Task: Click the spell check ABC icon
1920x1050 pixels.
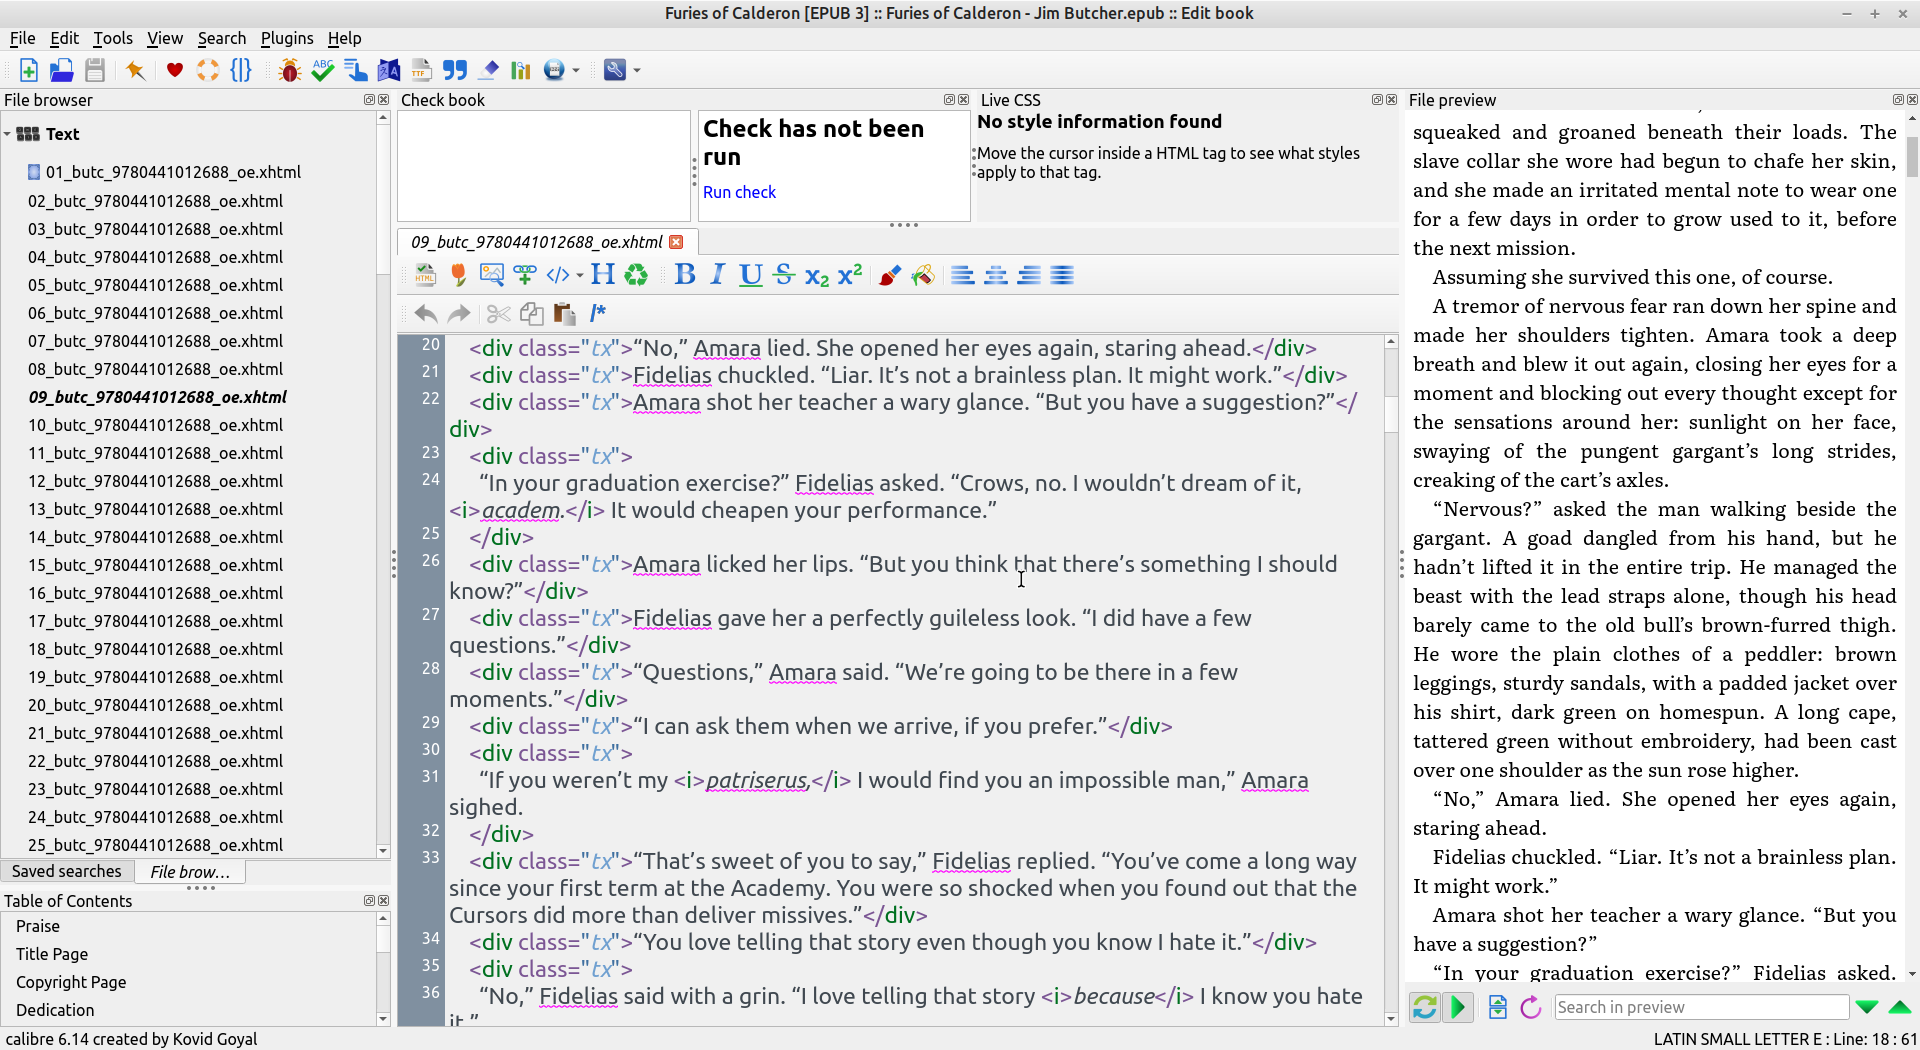Action: point(322,70)
